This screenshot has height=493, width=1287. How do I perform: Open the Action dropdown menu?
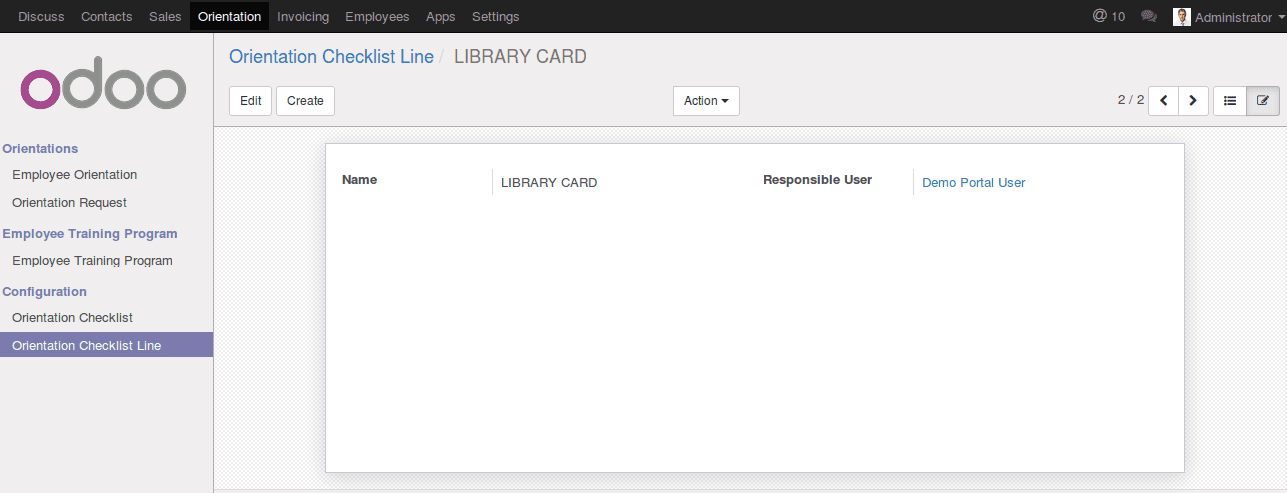pyautogui.click(x=706, y=101)
